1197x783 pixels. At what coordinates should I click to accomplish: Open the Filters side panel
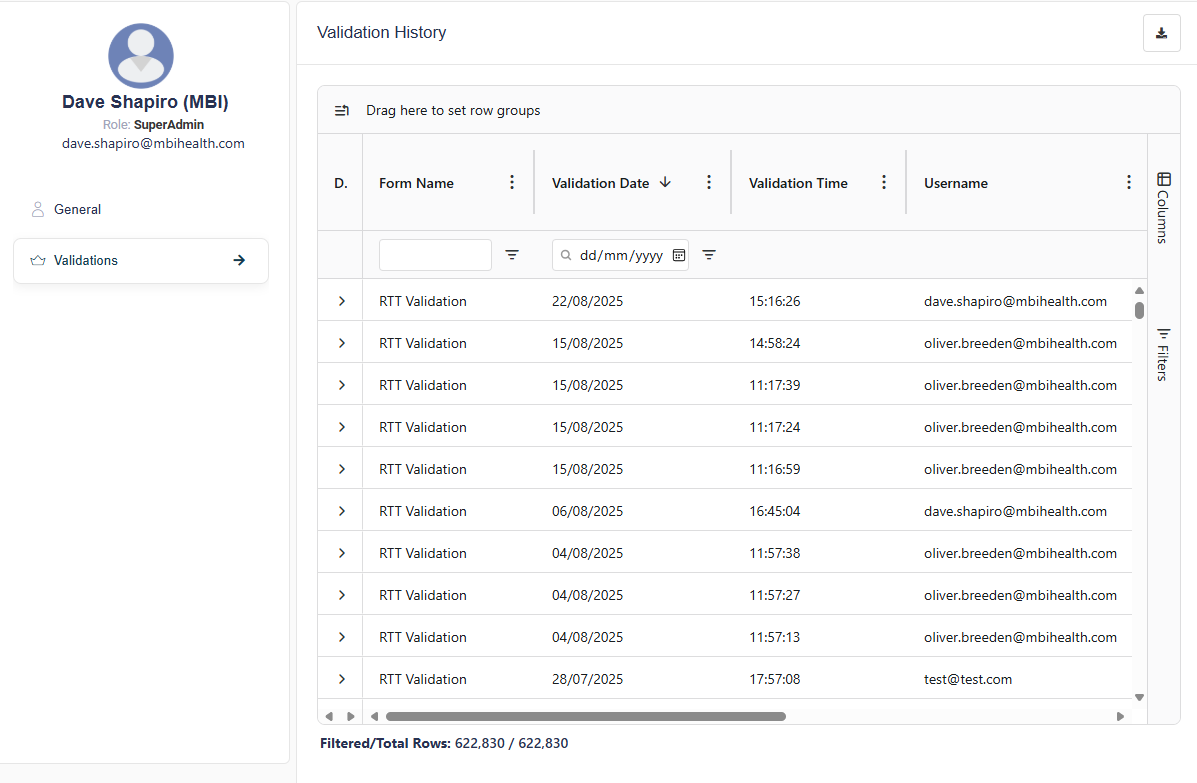1163,354
